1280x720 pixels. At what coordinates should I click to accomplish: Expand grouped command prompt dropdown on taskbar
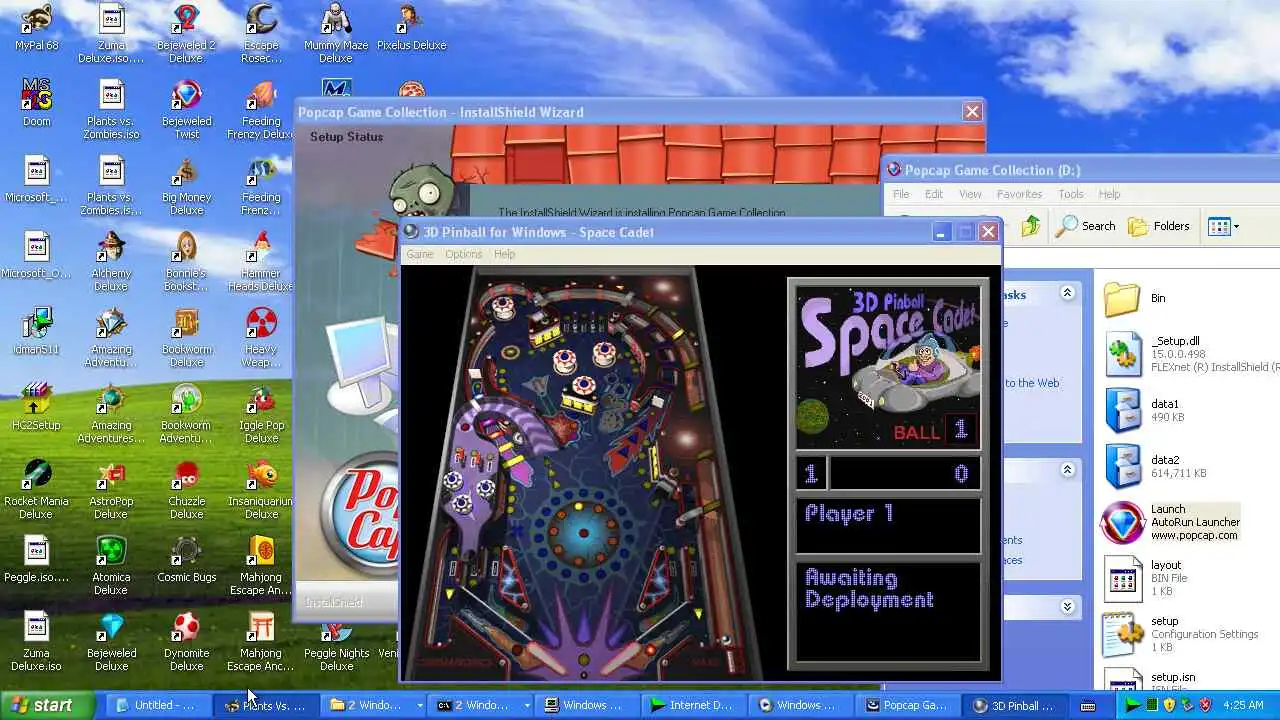[526, 706]
